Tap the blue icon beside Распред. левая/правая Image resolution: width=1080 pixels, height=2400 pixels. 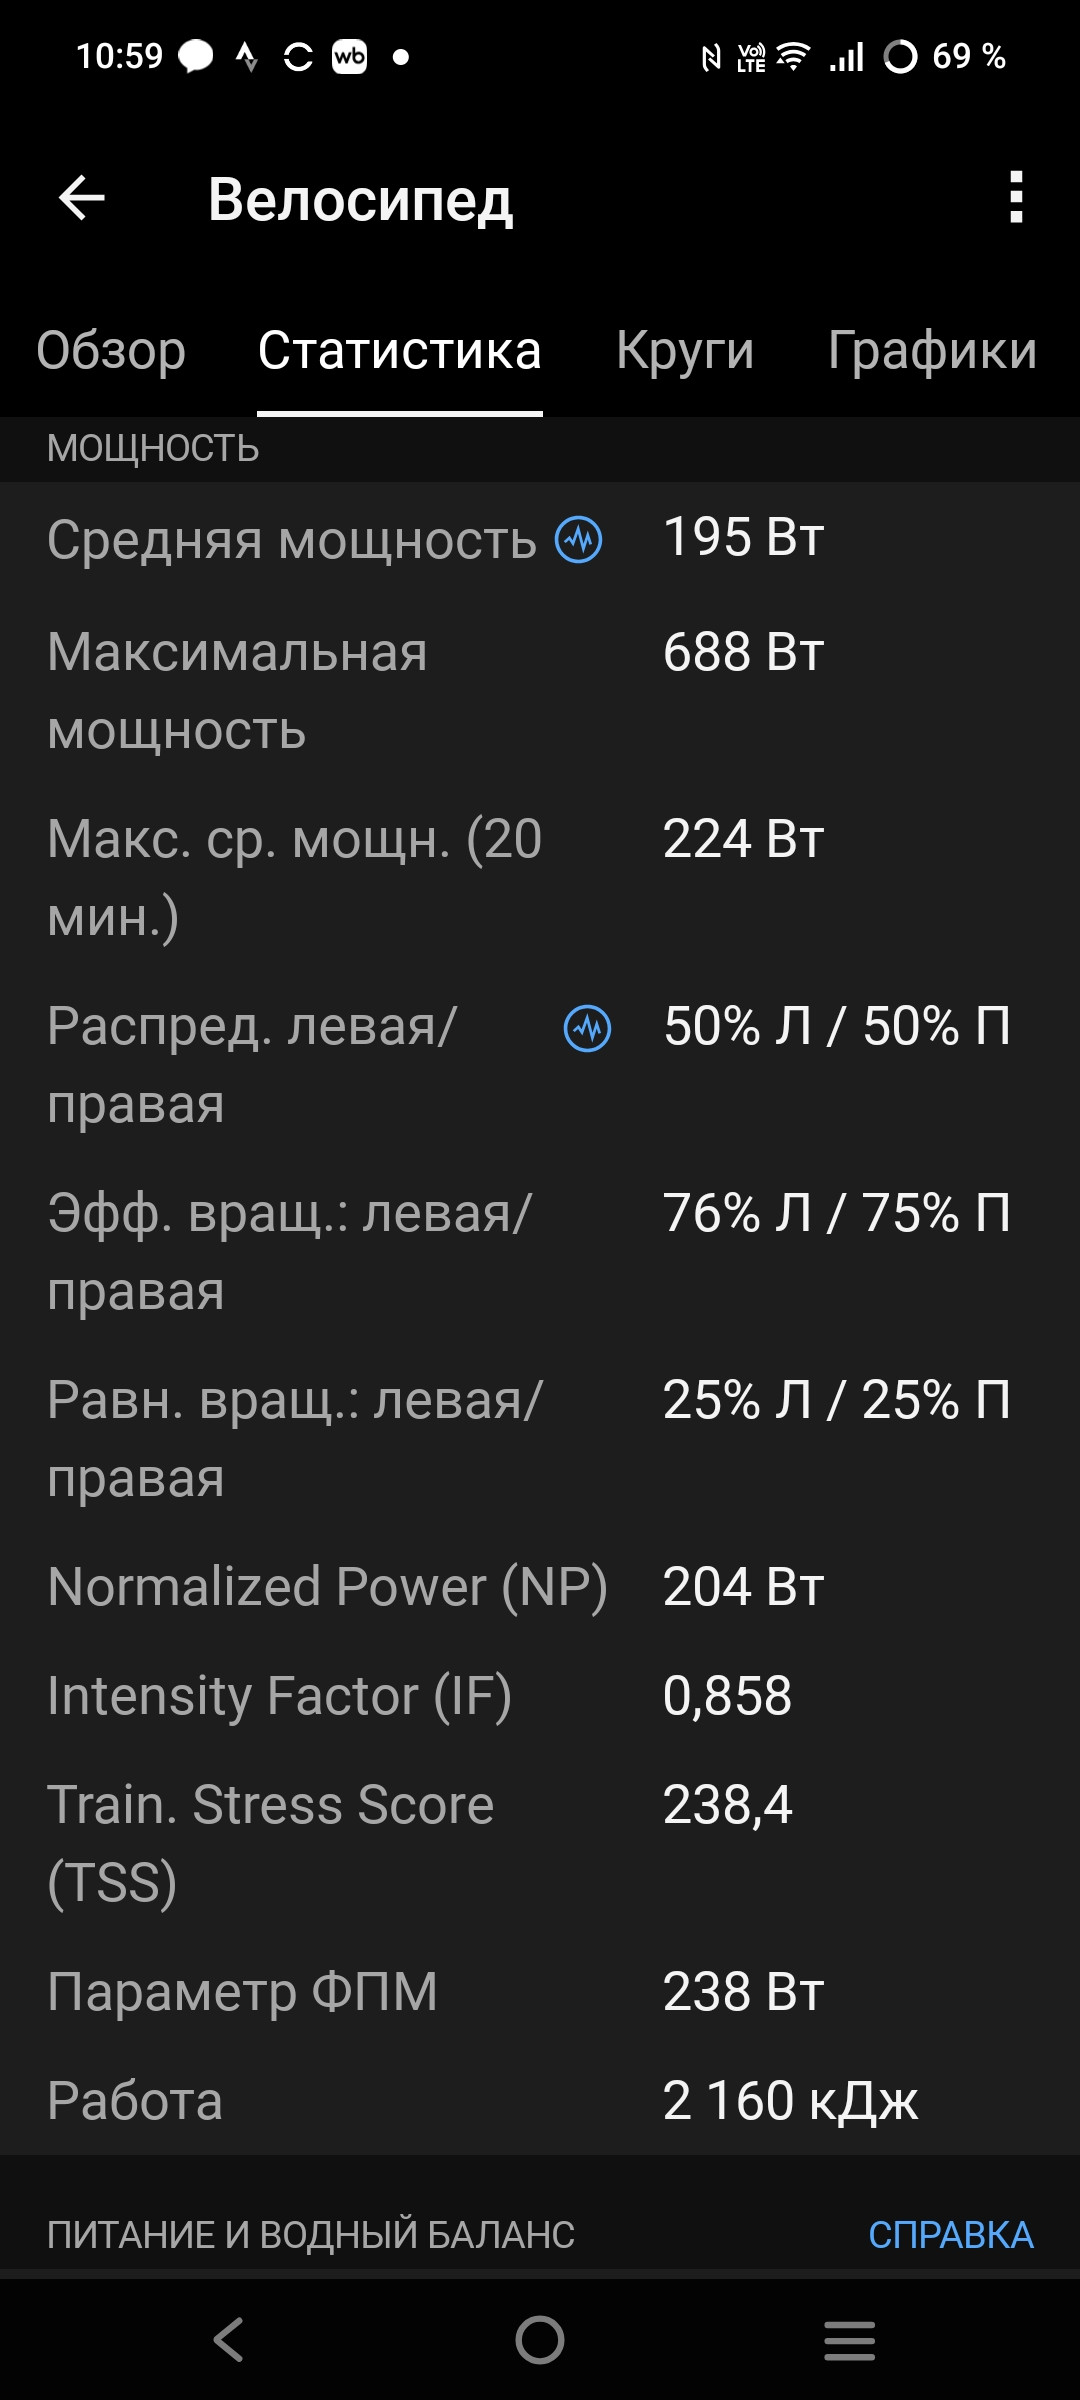(x=588, y=1028)
